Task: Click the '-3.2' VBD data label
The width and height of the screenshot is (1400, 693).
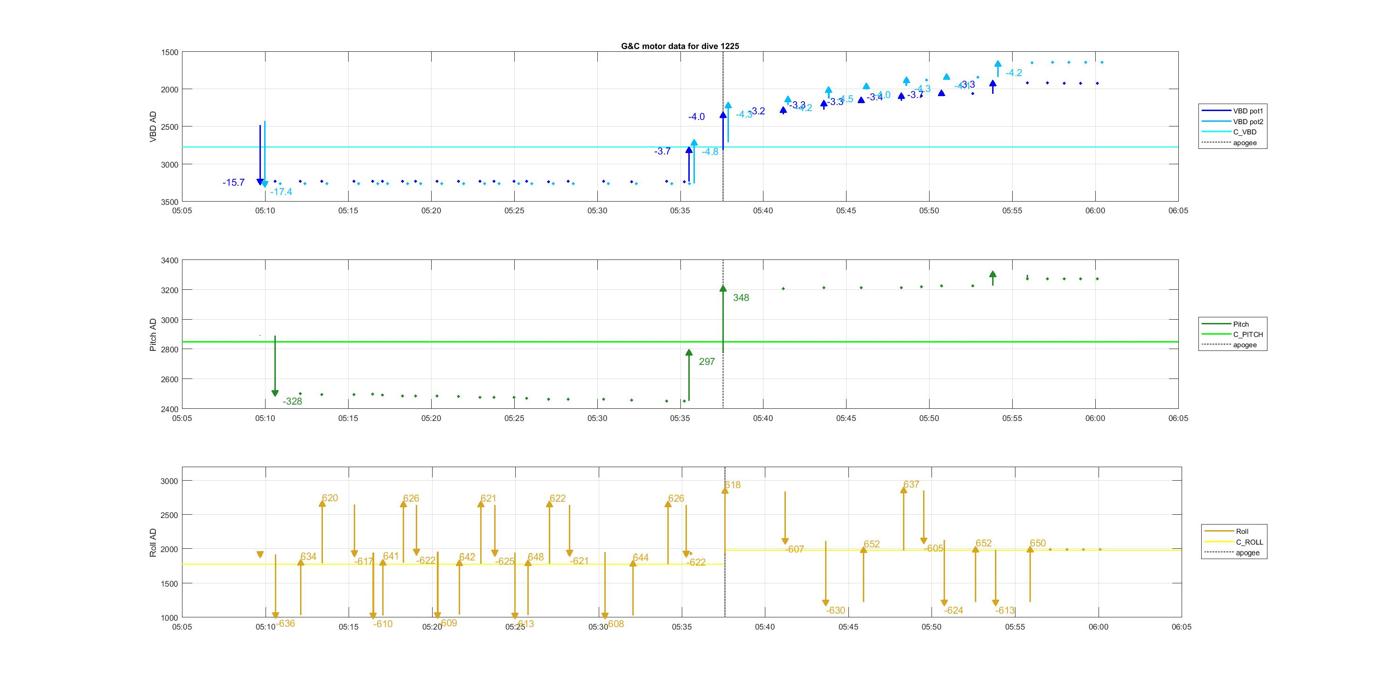Action: click(757, 111)
